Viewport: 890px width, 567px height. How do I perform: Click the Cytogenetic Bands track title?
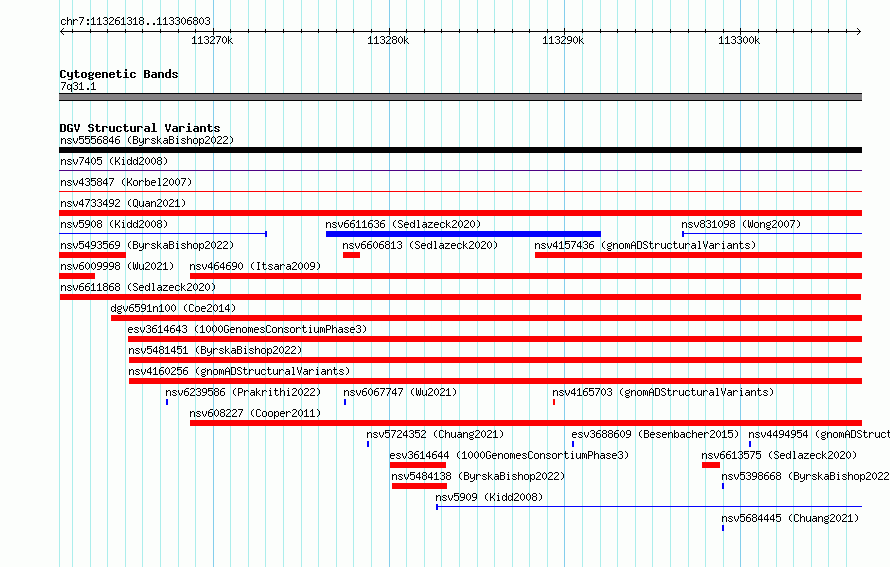click(x=119, y=74)
